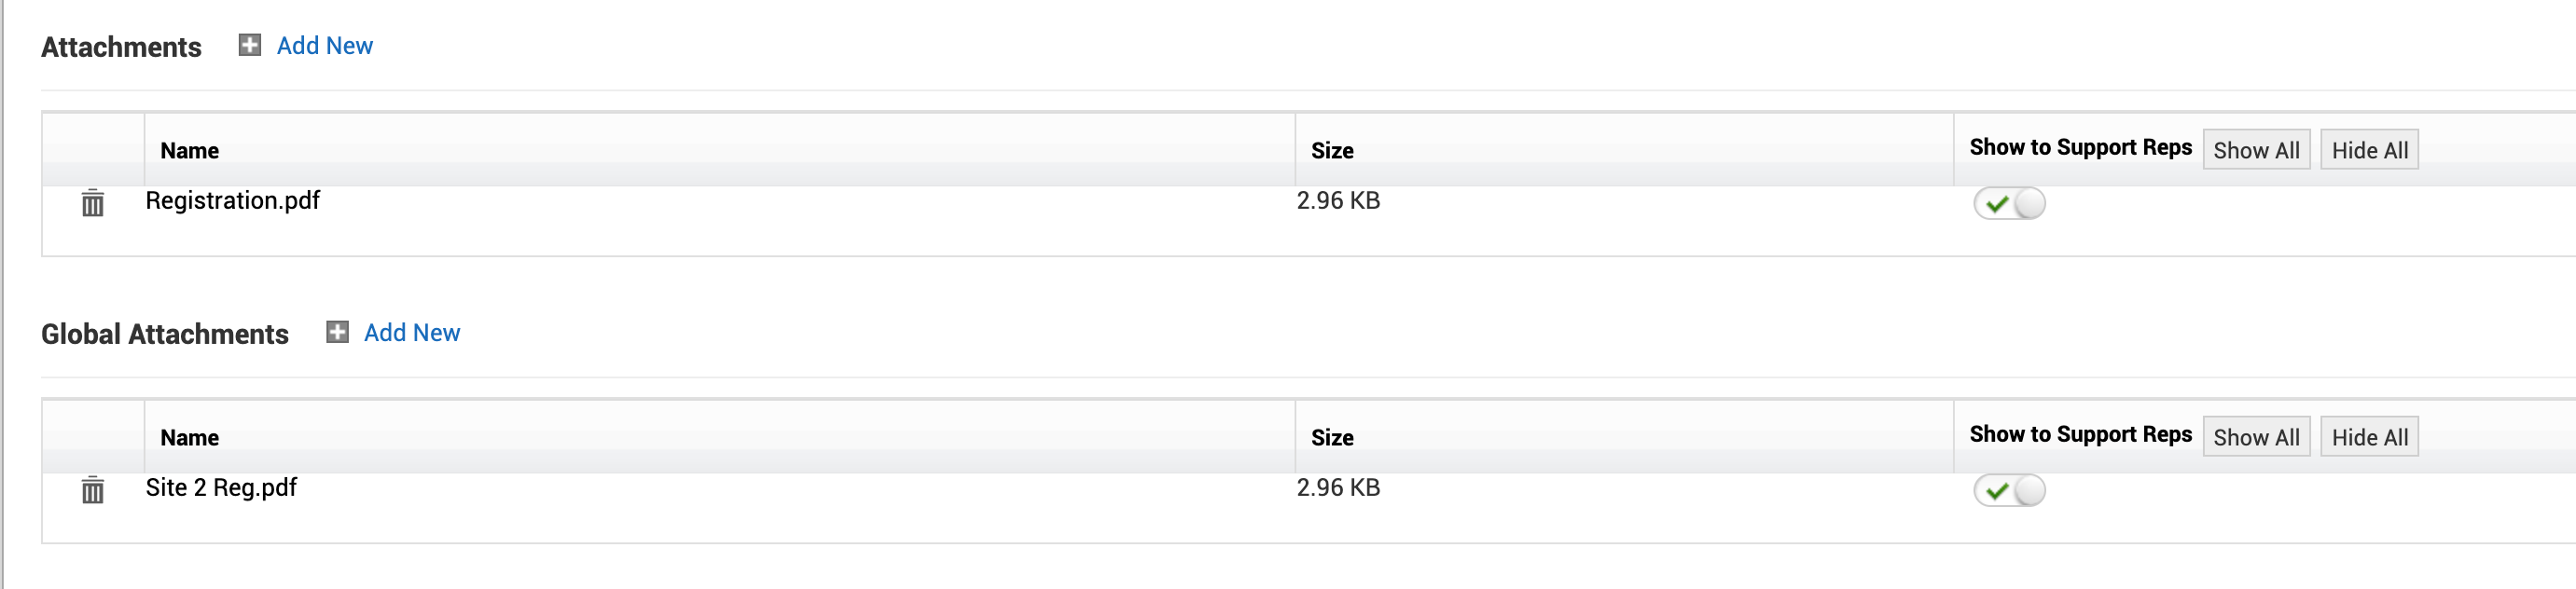Screen dimensions: 2576x589
Task: Click Name column header in Attachments table
Action: pos(189,151)
